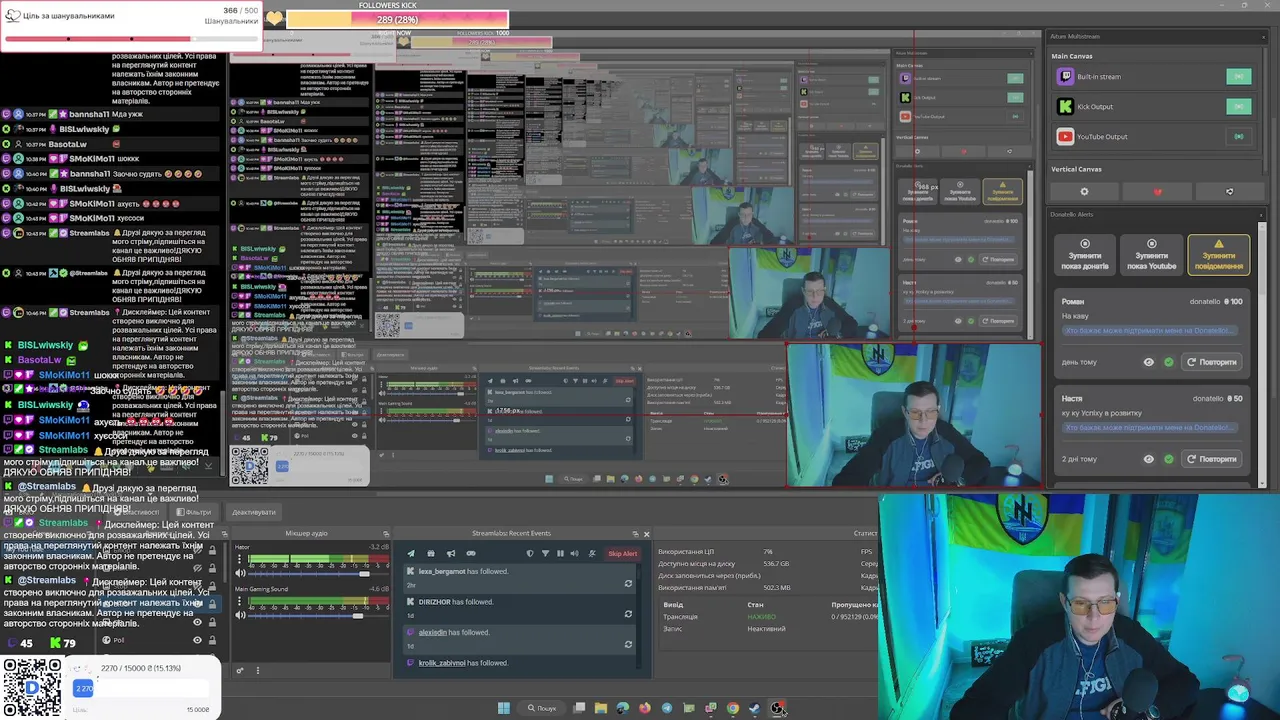
Task: Click taskbar Пошук search box
Action: [542, 708]
